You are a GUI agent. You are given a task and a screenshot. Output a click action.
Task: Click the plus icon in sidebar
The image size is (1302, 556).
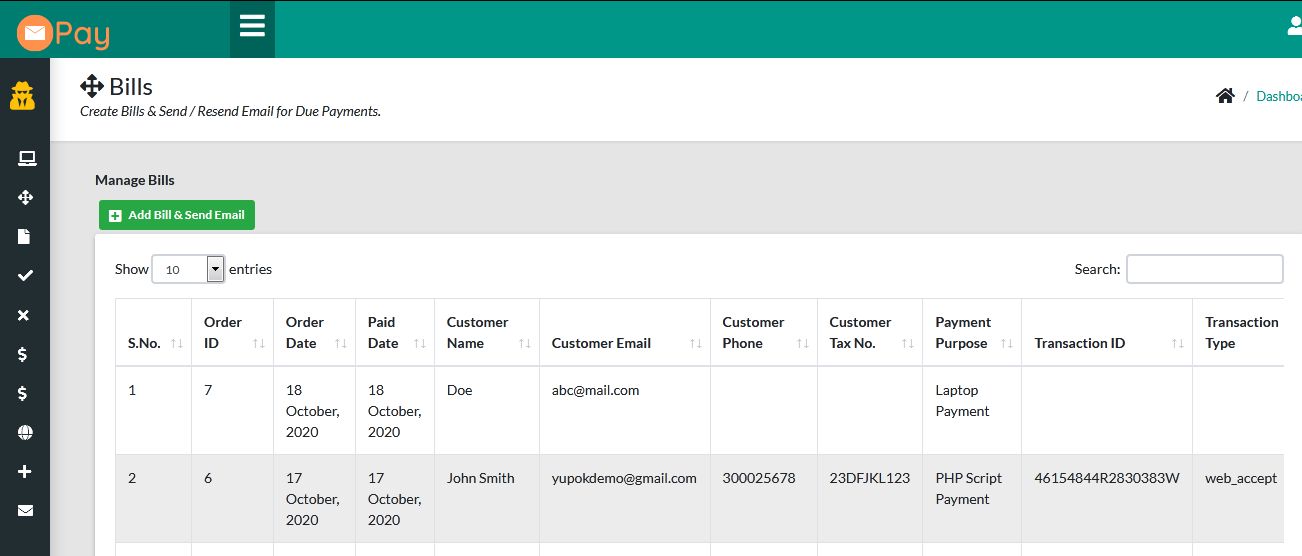(26, 472)
